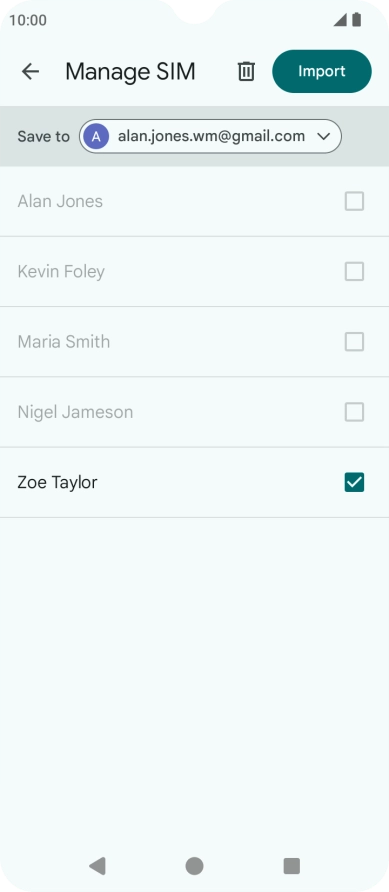This screenshot has height=892, width=389.
Task: Tap the battery status icon
Action: point(357,20)
